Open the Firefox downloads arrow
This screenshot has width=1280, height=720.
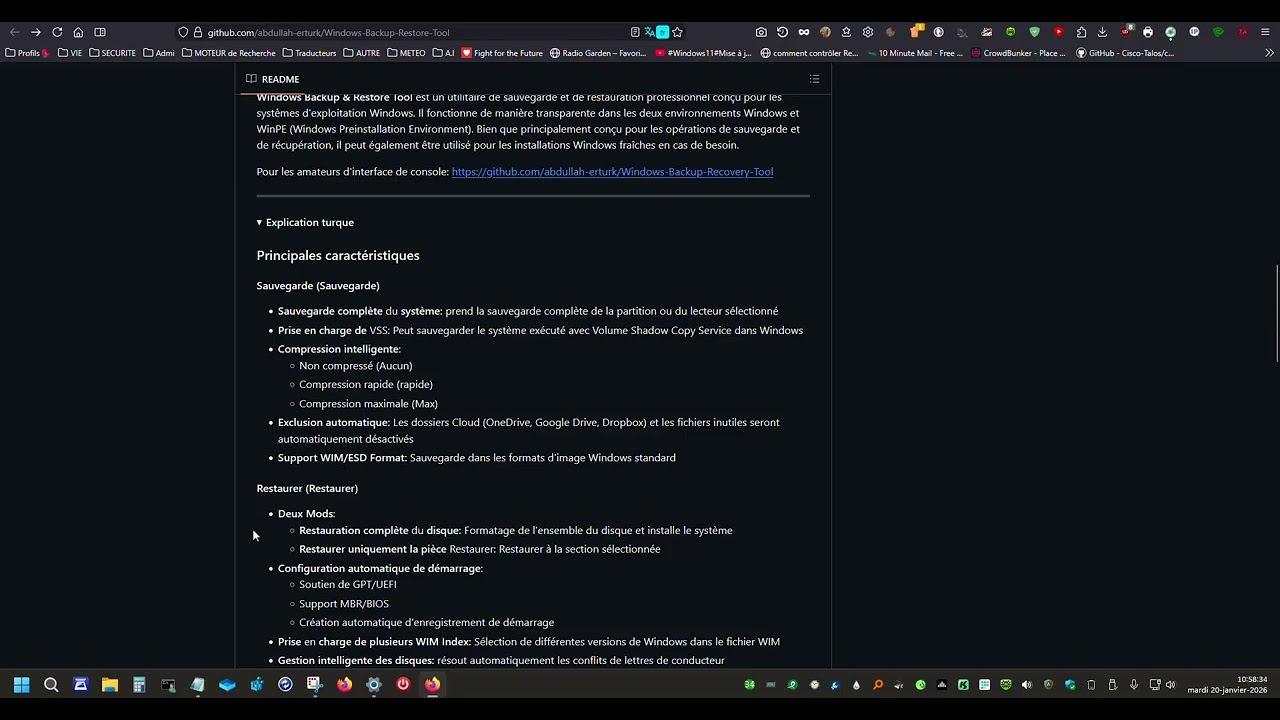click(1102, 32)
